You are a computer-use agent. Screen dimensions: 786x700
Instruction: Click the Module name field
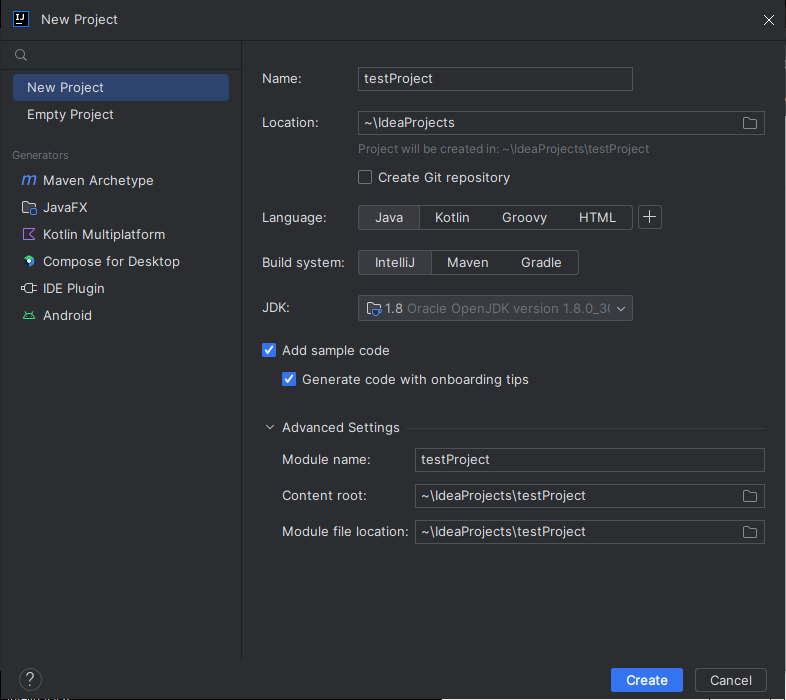pyautogui.click(x=590, y=460)
